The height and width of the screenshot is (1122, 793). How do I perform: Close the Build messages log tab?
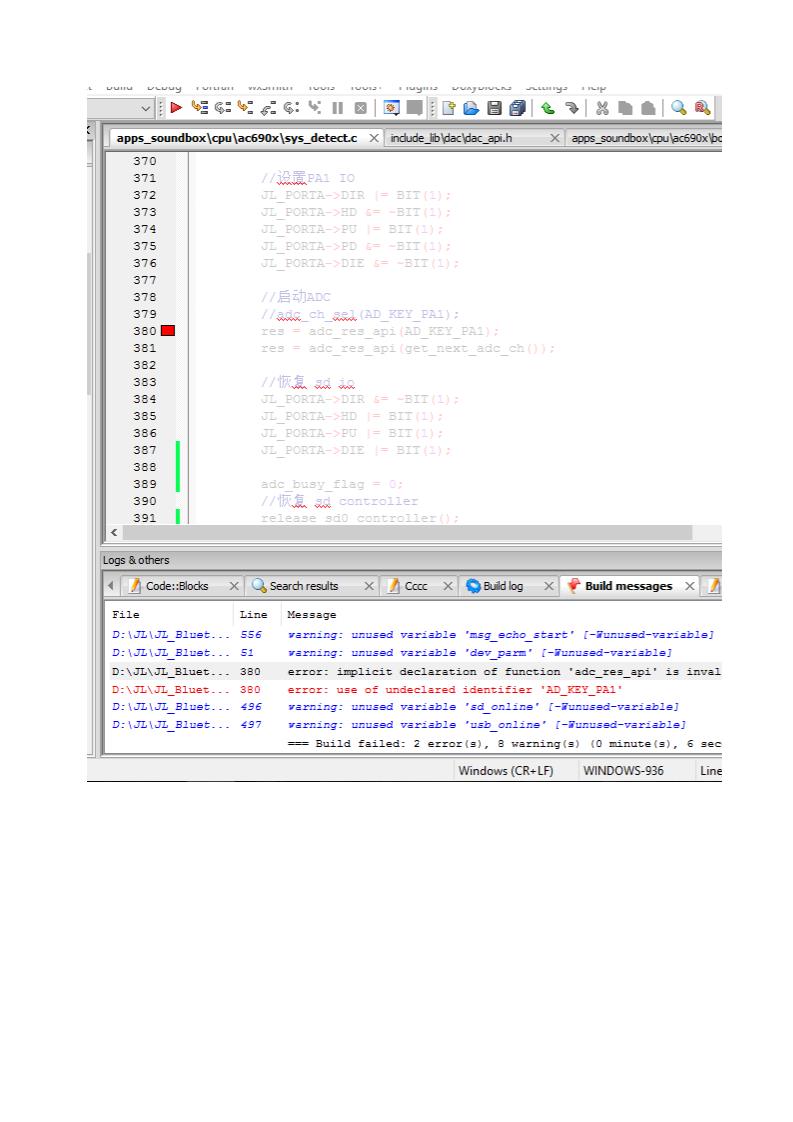pos(690,586)
